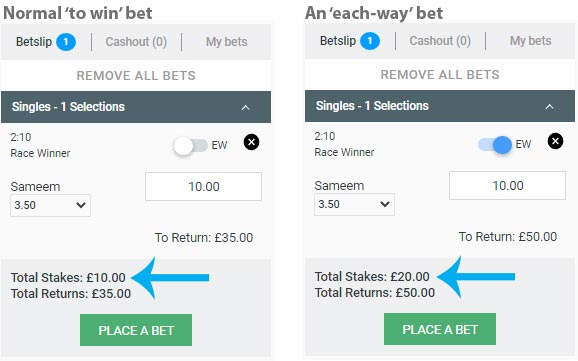
Task: Place a bet in each-way betslip
Action: coord(440,329)
